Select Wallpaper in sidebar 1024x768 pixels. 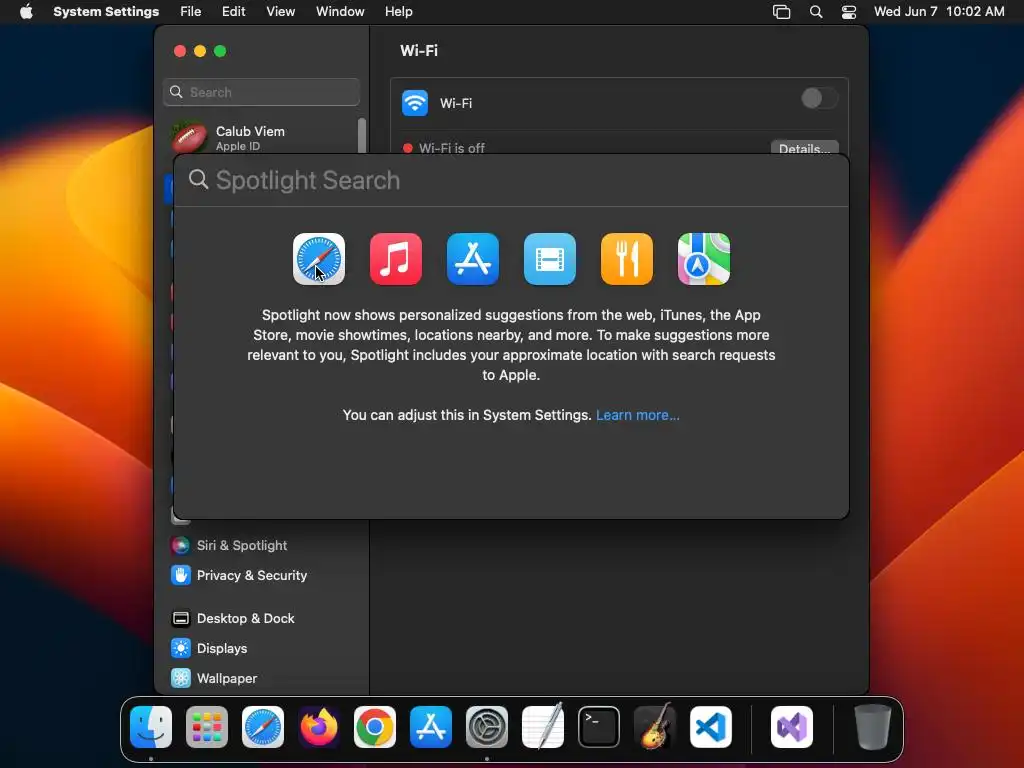pyautogui.click(x=214, y=679)
